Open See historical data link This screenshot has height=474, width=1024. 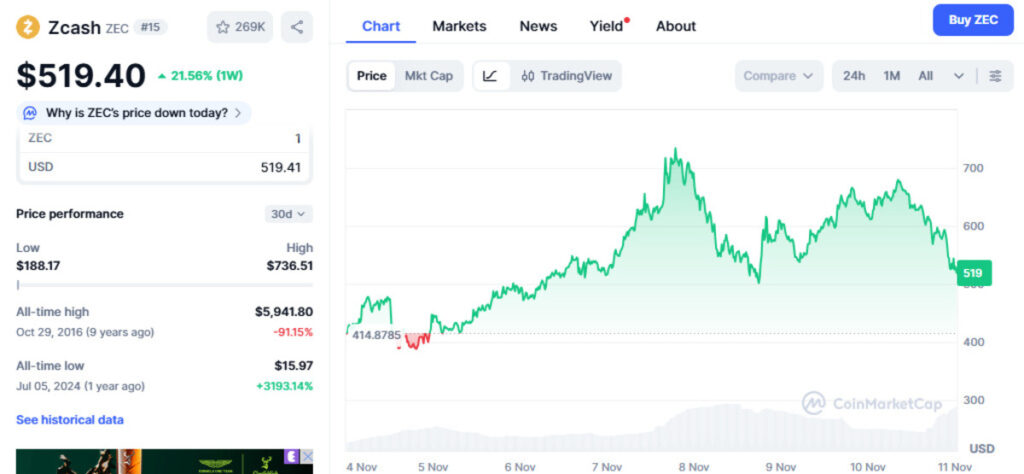[x=70, y=420]
